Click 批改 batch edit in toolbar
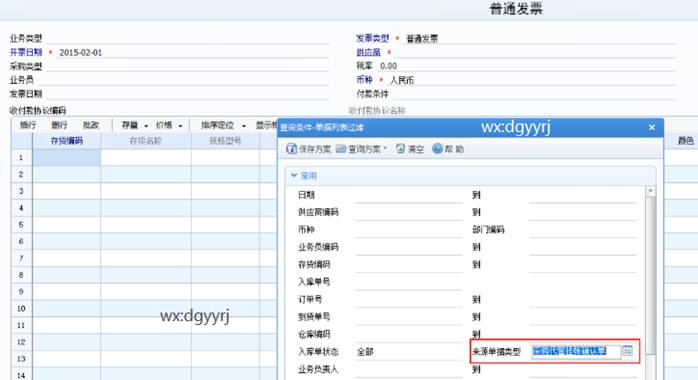 point(91,125)
